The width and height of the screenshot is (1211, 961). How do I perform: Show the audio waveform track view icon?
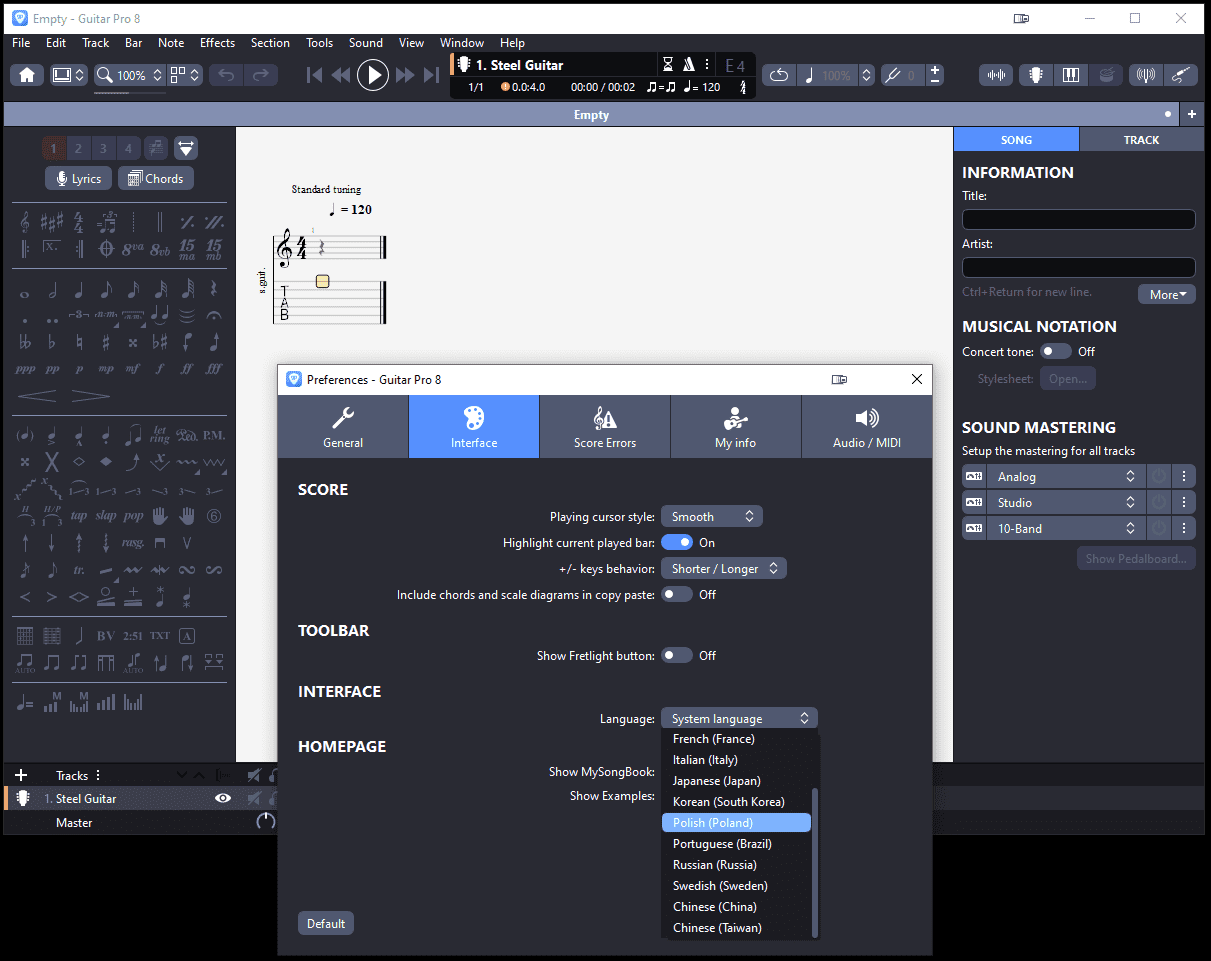coord(996,75)
